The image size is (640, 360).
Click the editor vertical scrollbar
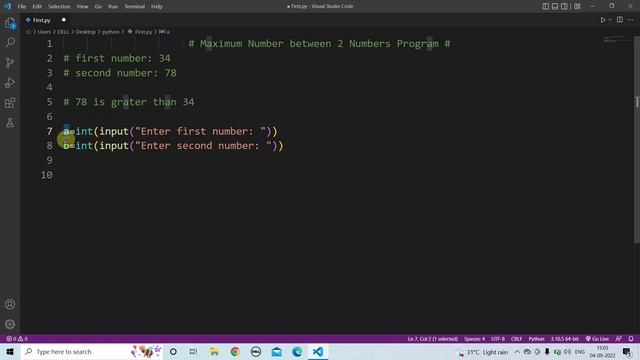[637, 139]
